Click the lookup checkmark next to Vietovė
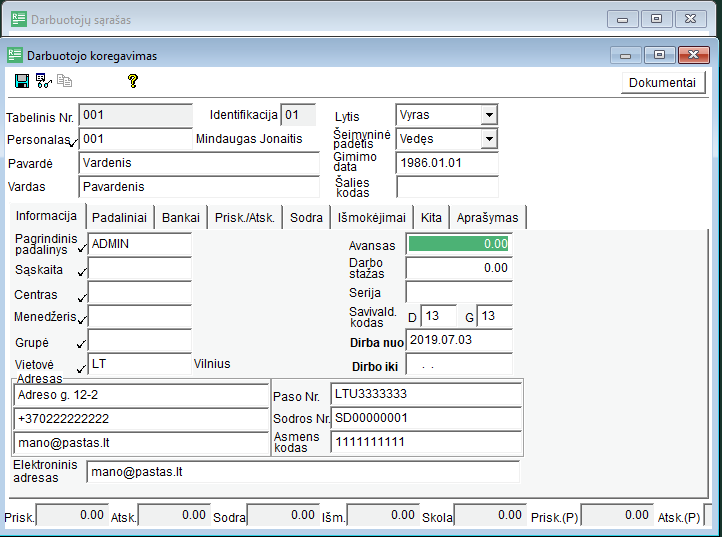 pos(82,368)
